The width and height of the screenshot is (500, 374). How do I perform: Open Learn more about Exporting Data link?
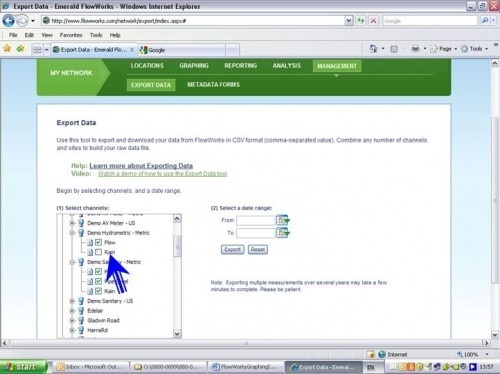click(141, 166)
